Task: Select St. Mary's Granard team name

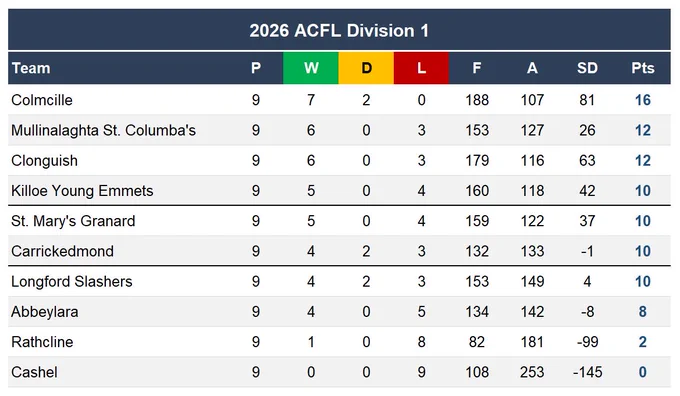Action: click(x=73, y=221)
